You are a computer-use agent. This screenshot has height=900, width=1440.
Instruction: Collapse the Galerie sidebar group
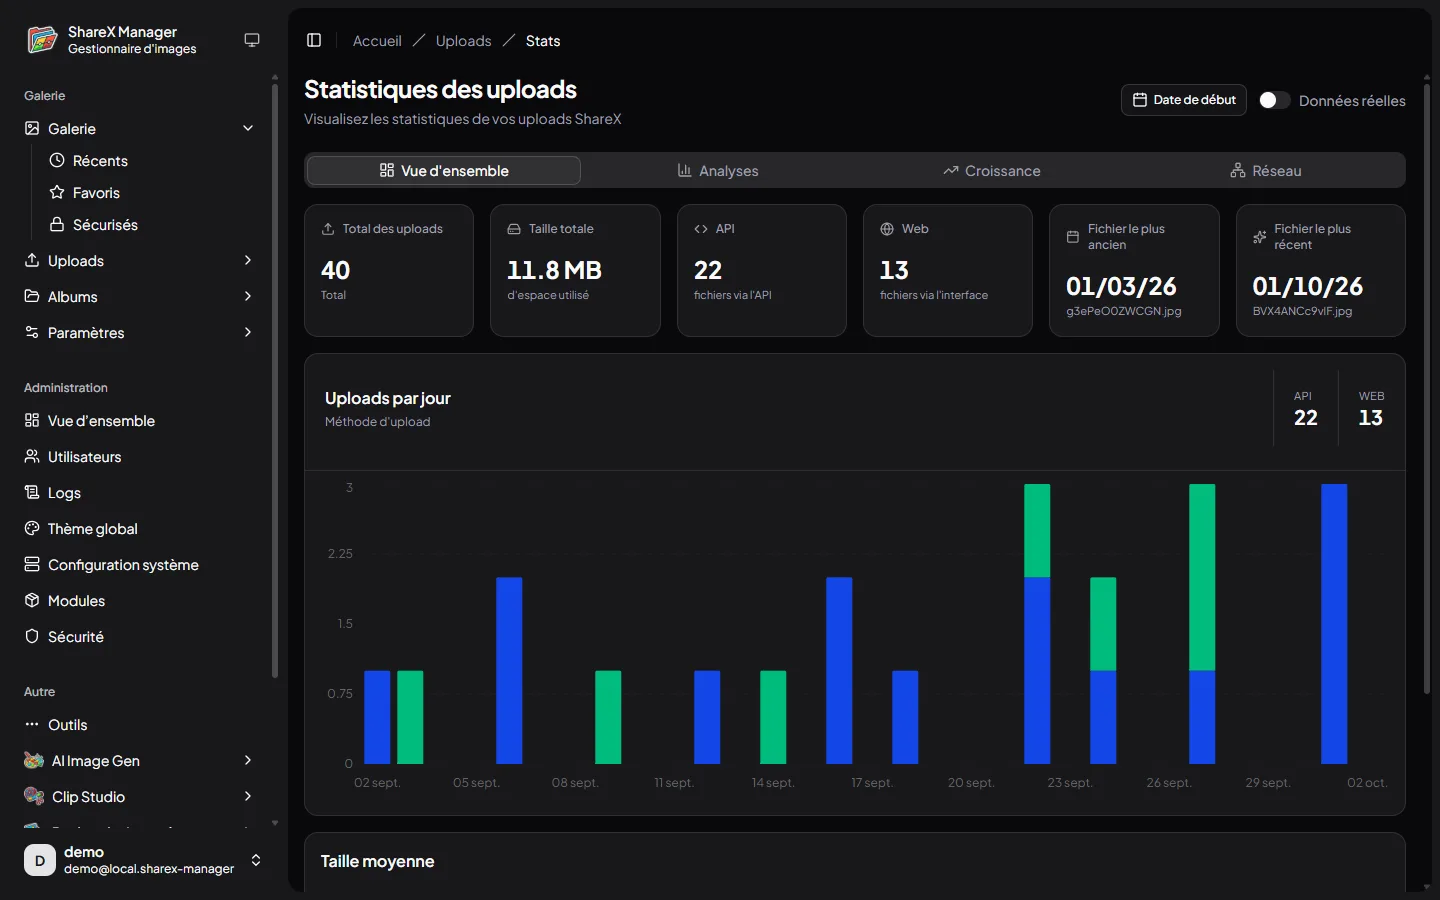(248, 128)
